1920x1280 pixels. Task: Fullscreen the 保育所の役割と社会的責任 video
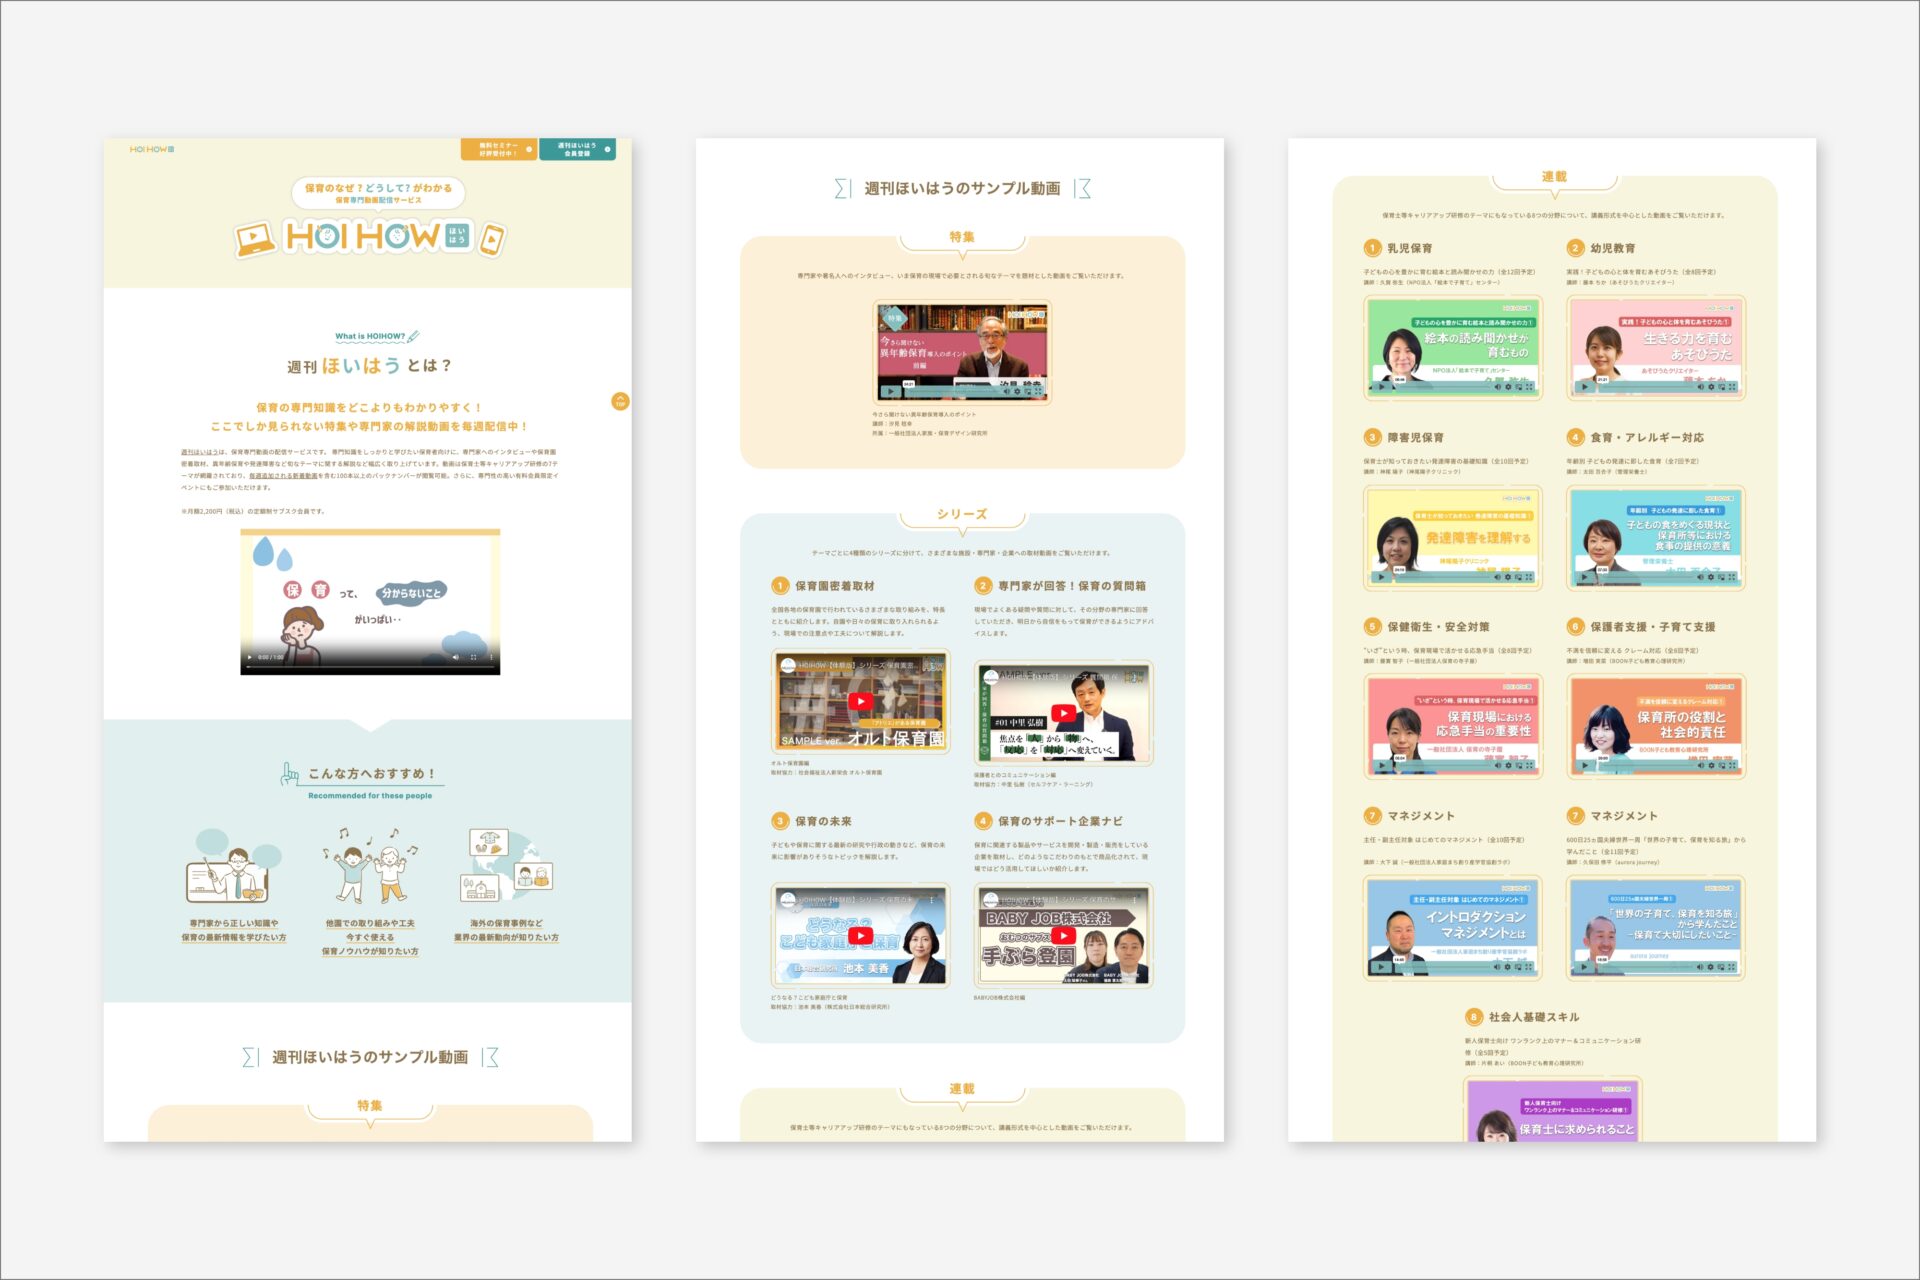coord(1732,766)
